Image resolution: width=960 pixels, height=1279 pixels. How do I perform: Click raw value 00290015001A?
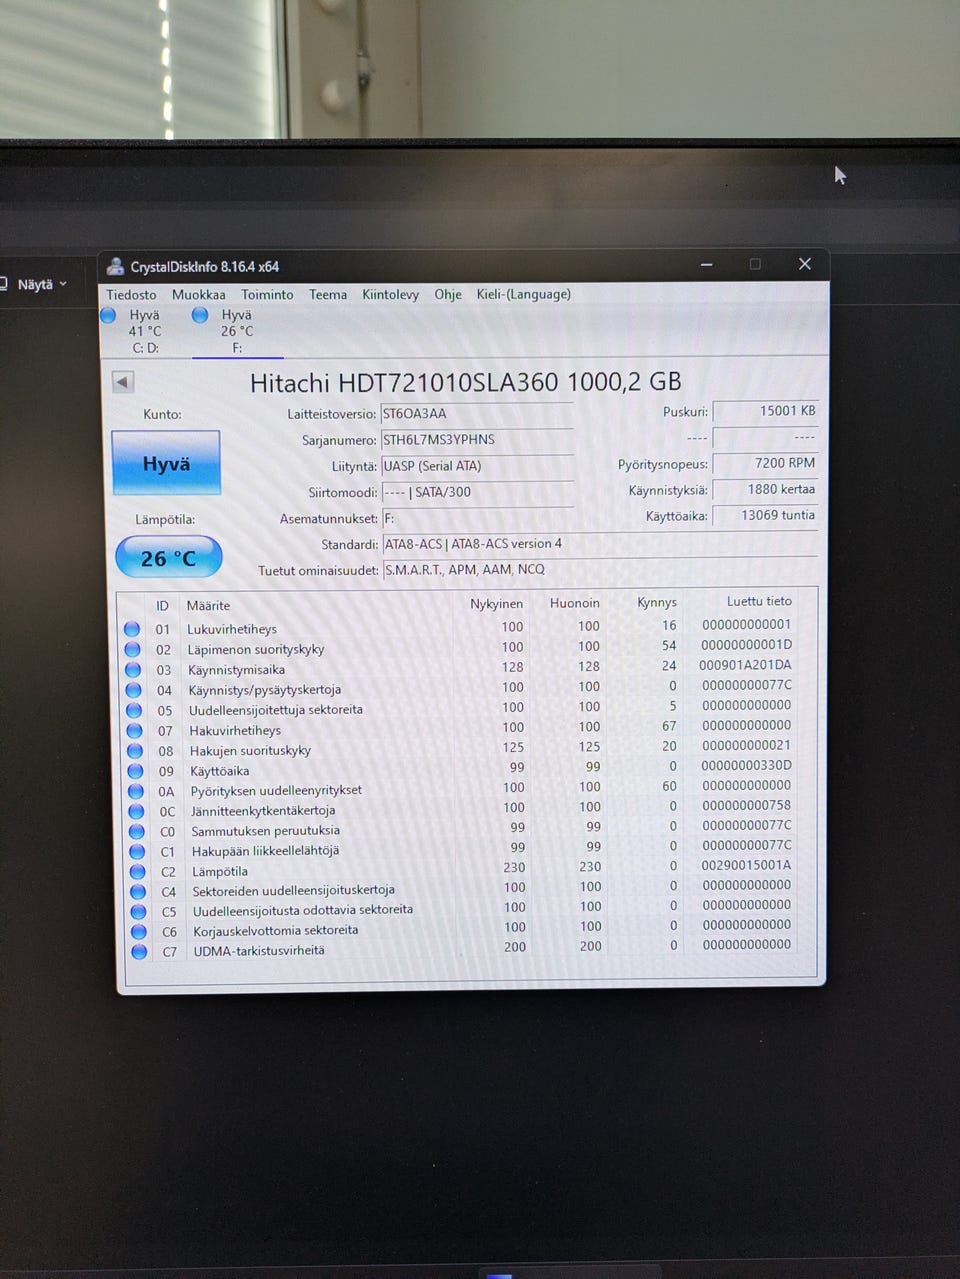click(x=746, y=866)
